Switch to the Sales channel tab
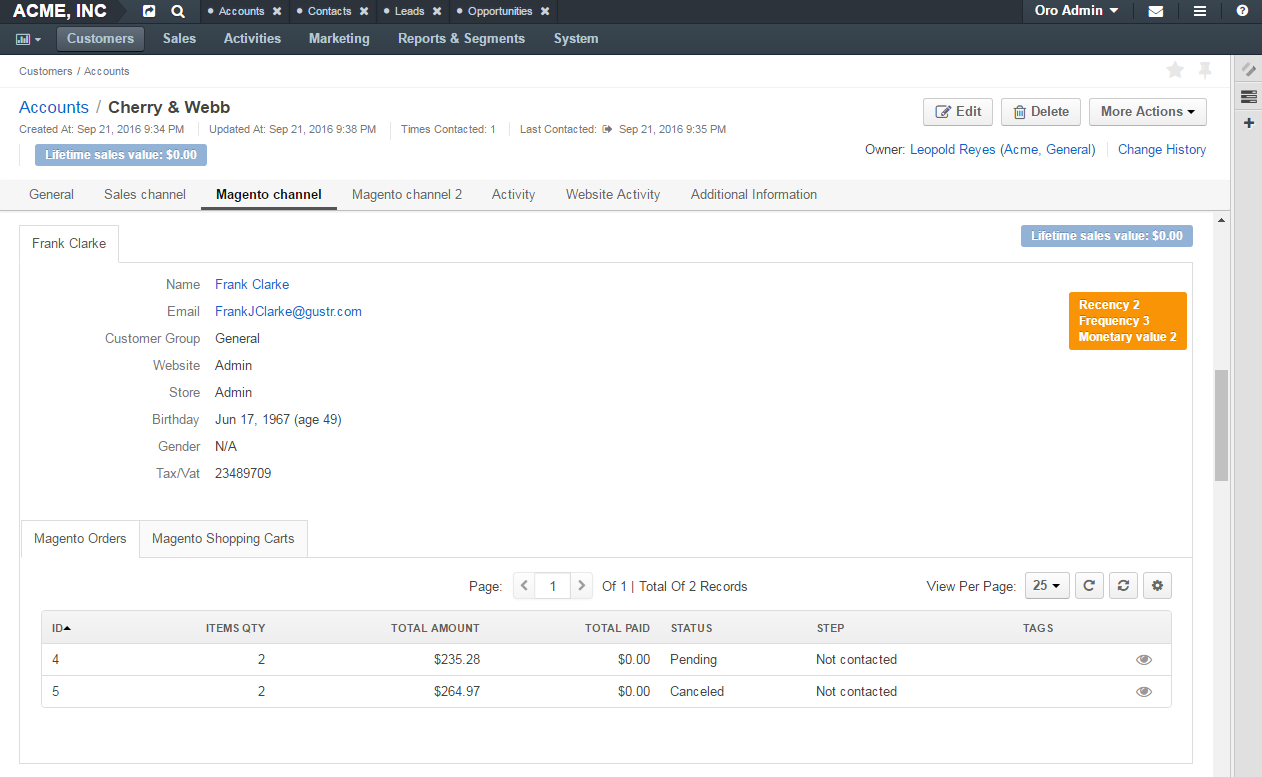 [x=145, y=194]
